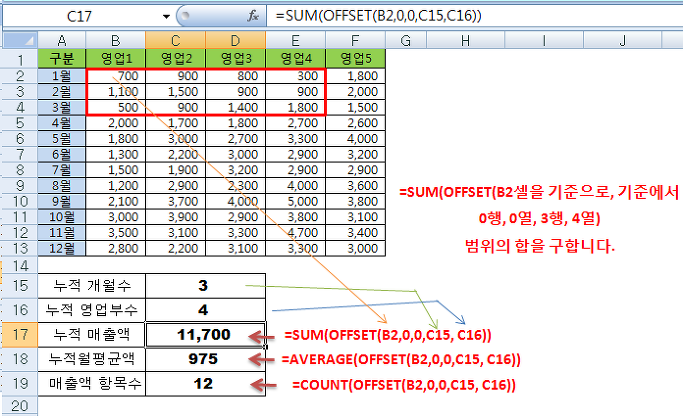Screen dimensions: 683x420
Task: Select row 20 header
Action: (x=20, y=406)
